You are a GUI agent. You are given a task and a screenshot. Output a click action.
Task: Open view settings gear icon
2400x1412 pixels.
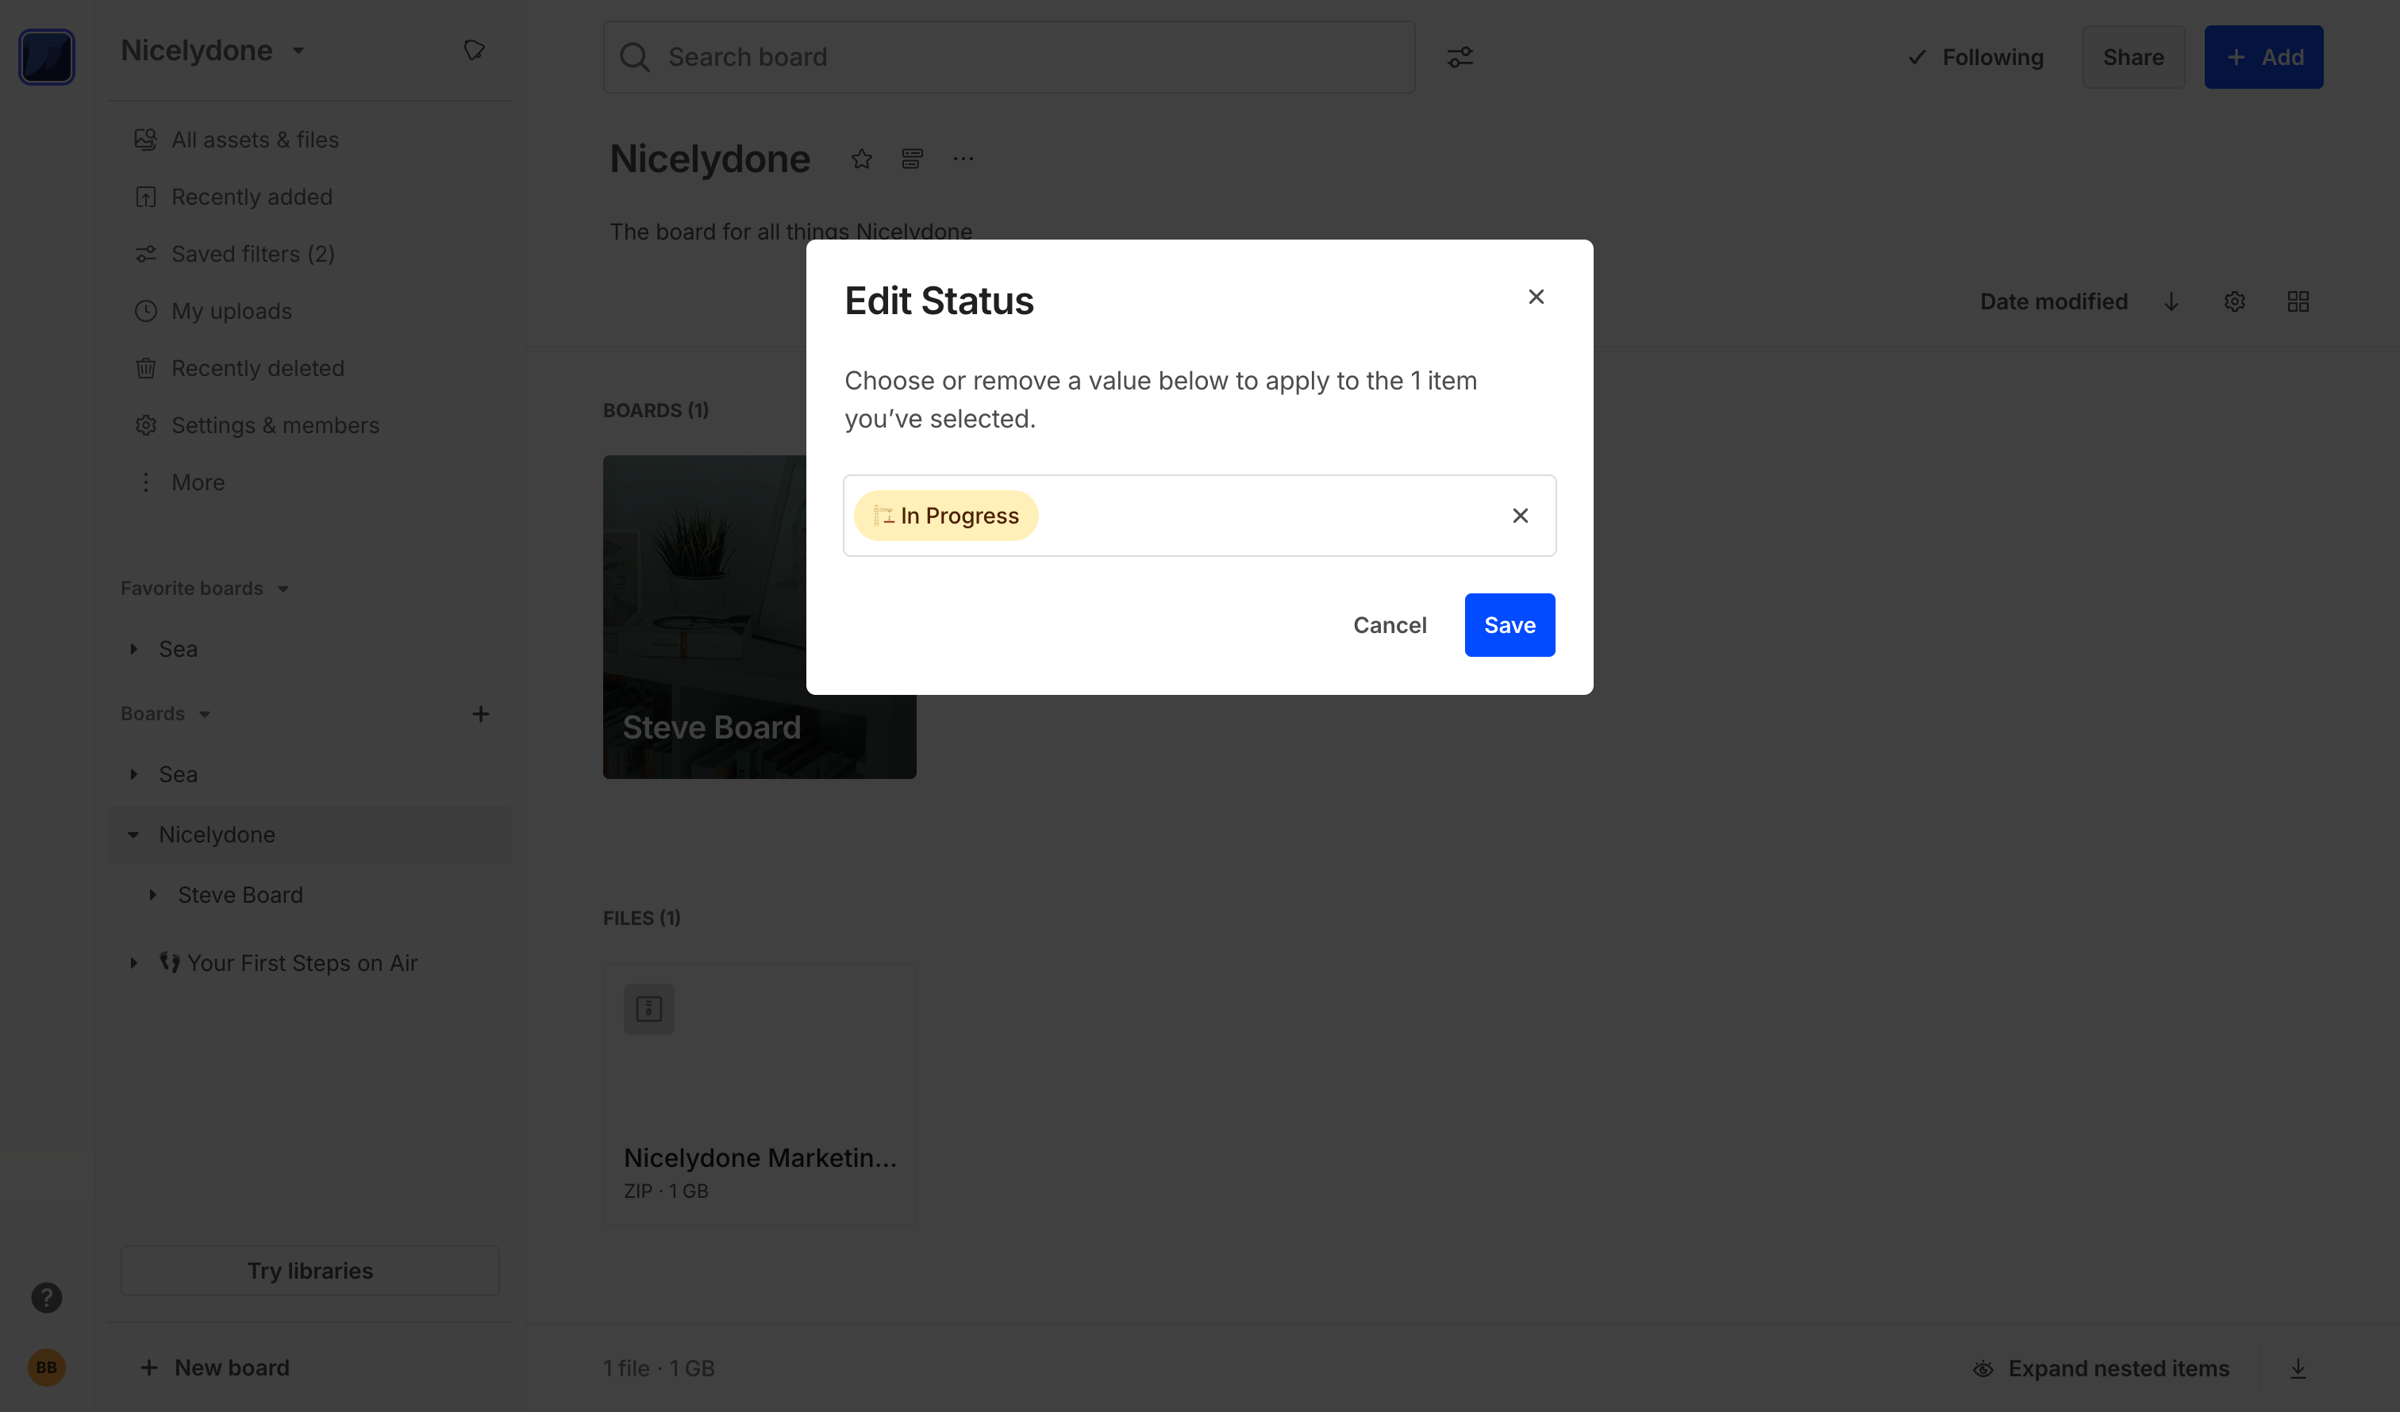(x=2234, y=302)
